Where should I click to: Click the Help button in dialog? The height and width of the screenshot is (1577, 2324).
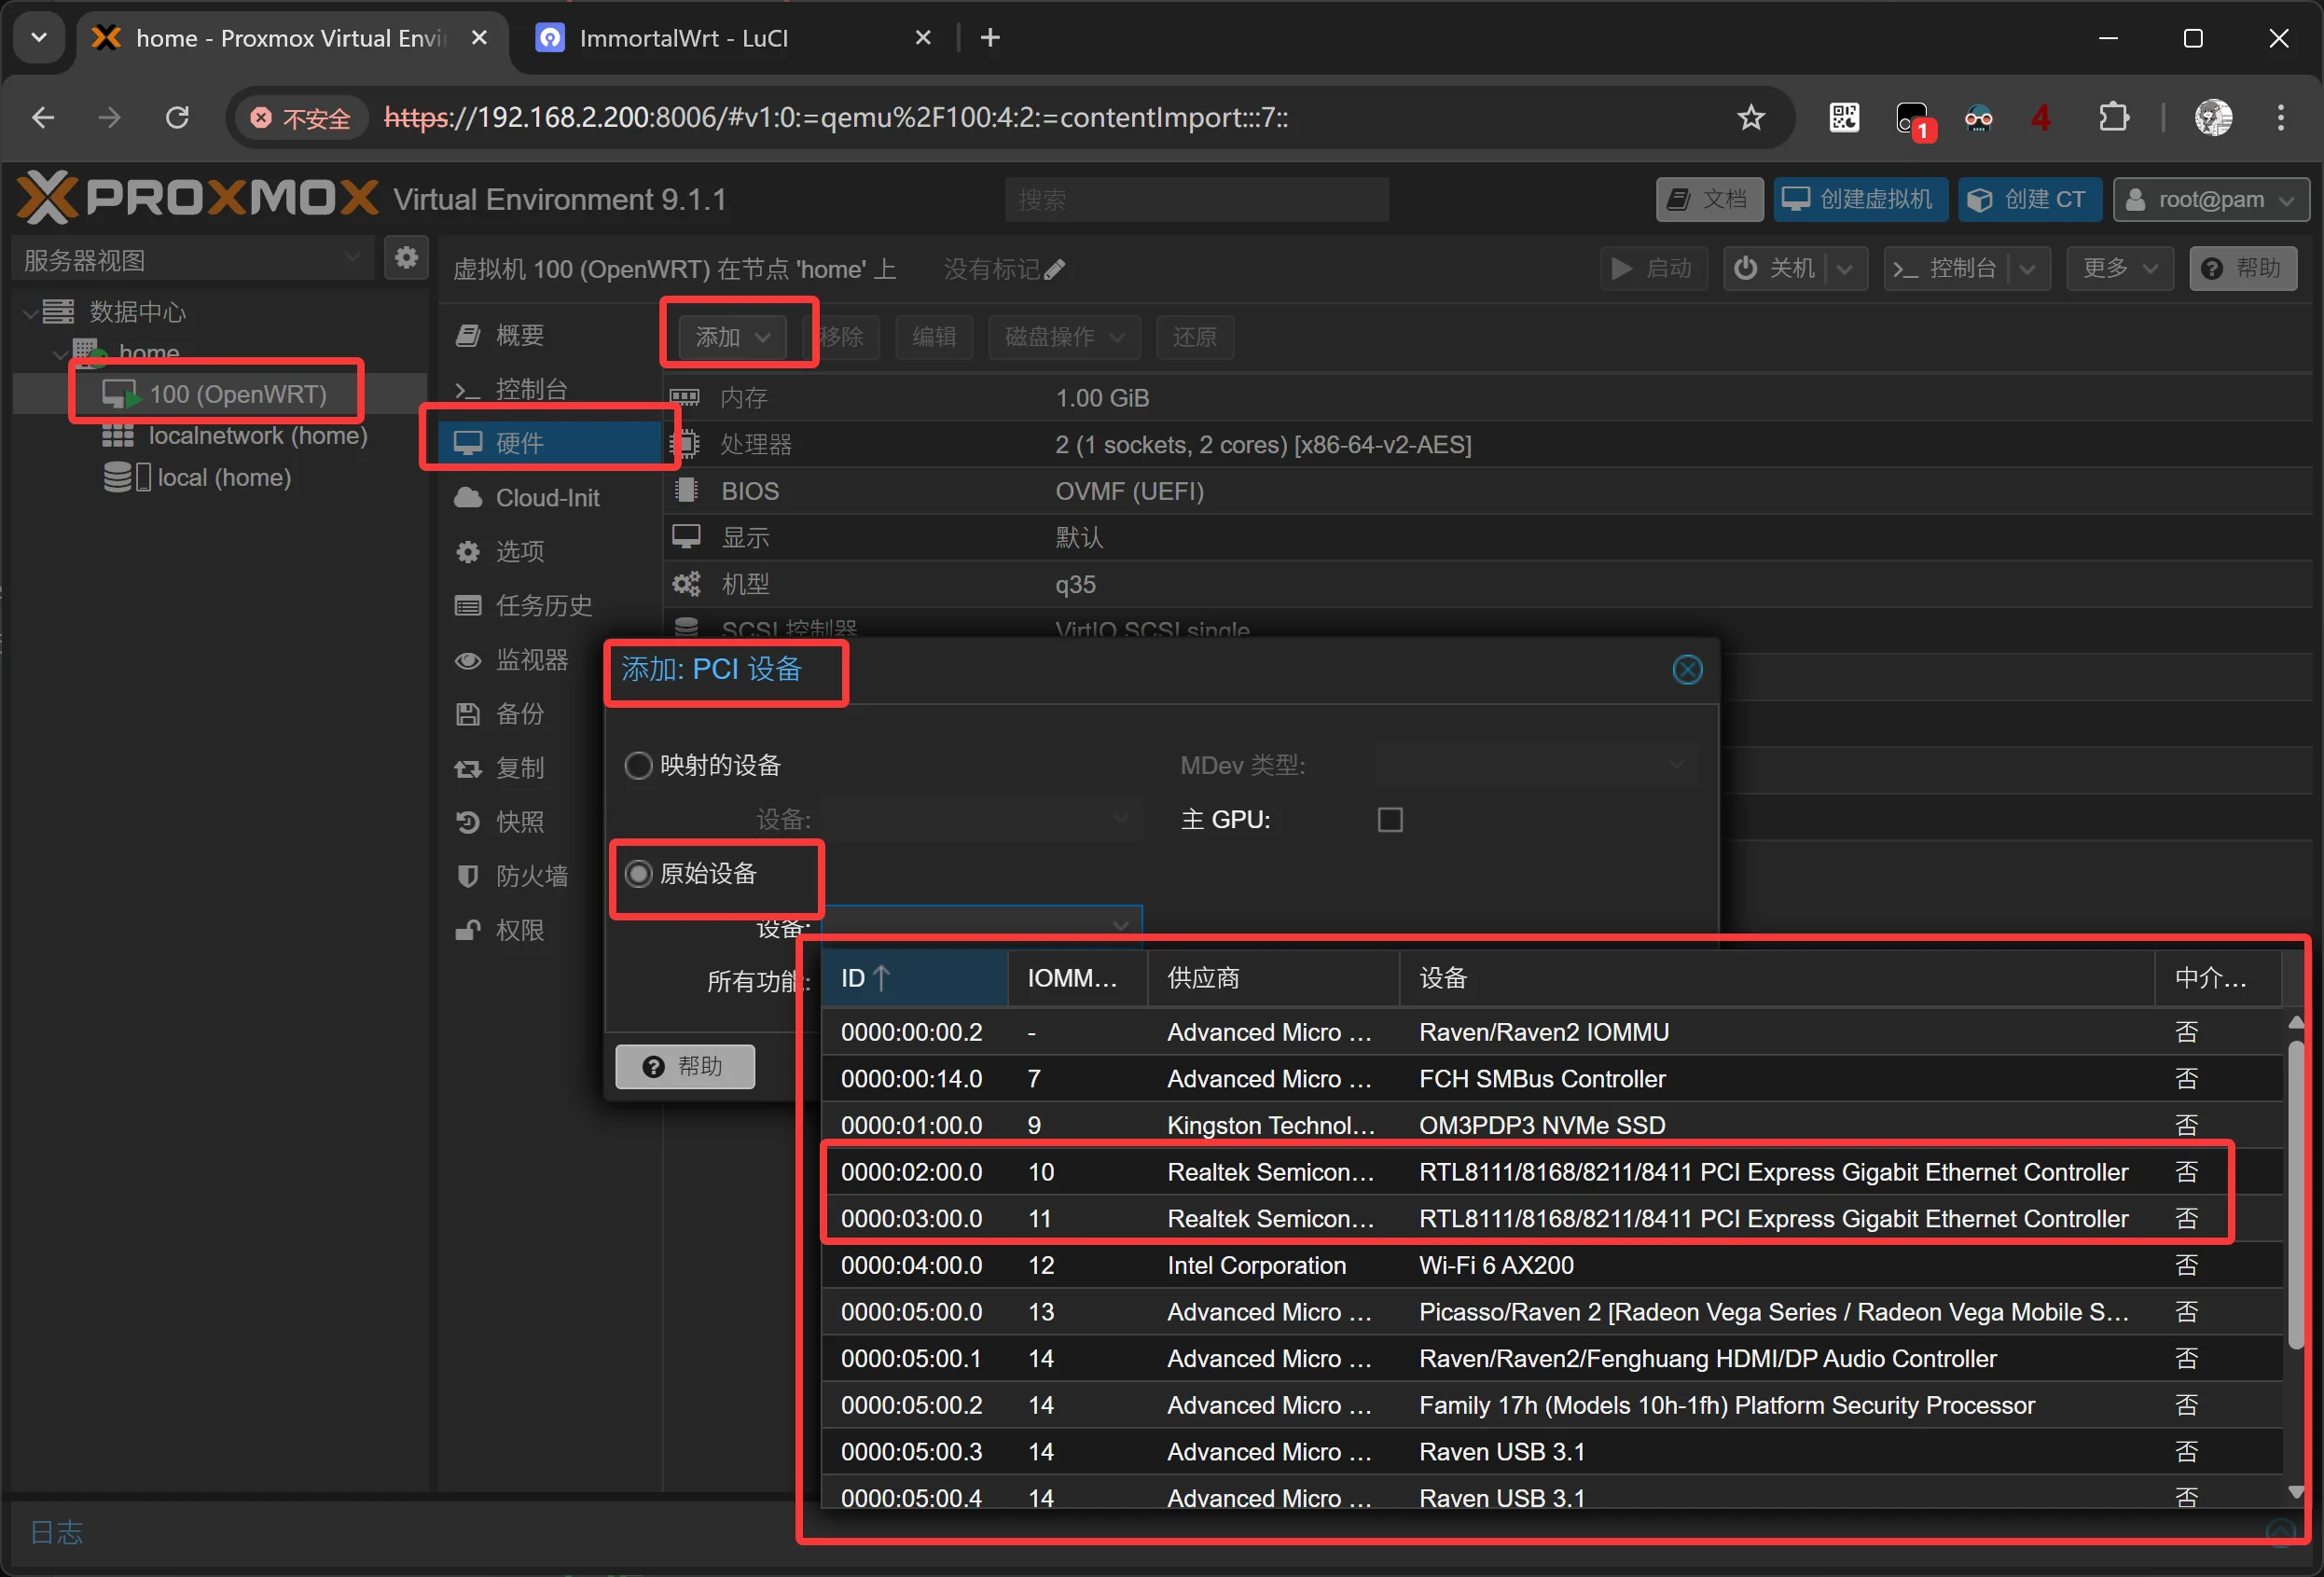point(685,1066)
